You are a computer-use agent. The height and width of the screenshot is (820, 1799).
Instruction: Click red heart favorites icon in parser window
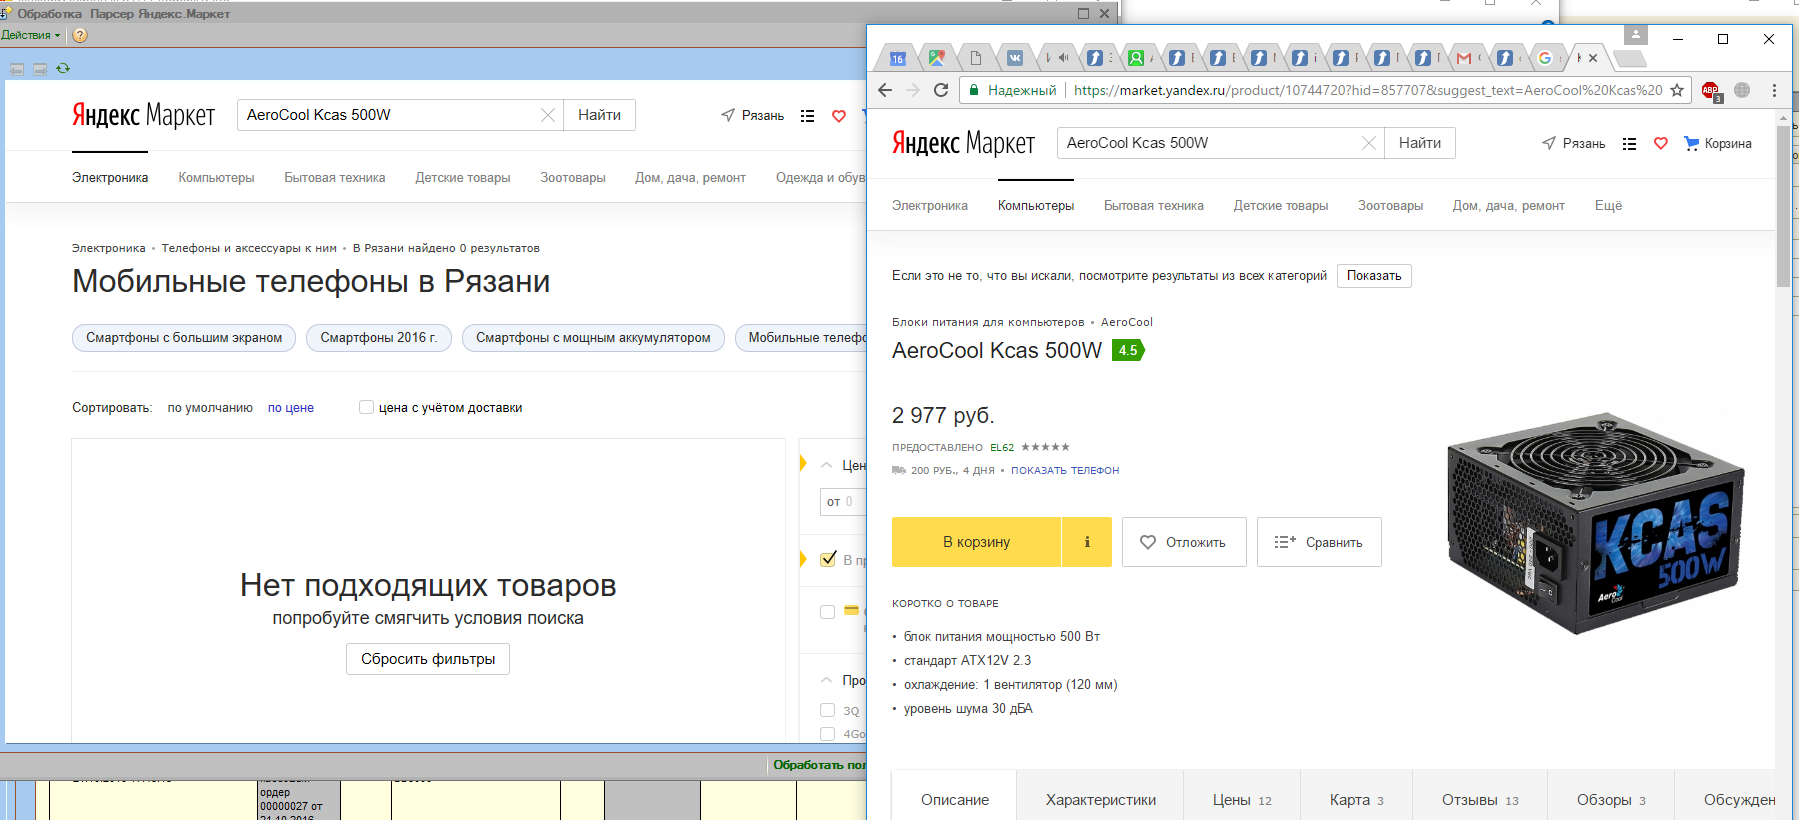click(x=839, y=116)
